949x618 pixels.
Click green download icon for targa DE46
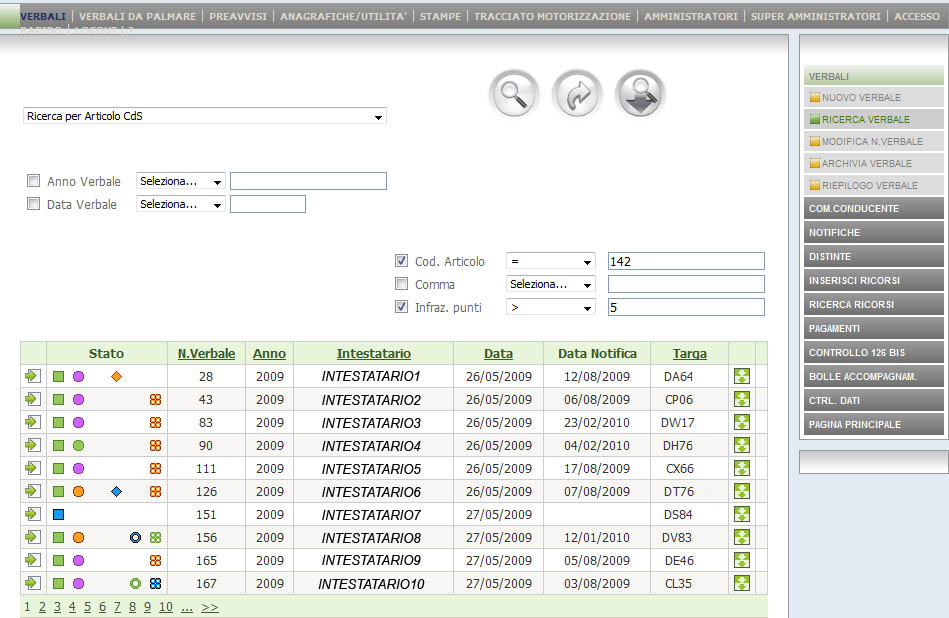pos(742,560)
